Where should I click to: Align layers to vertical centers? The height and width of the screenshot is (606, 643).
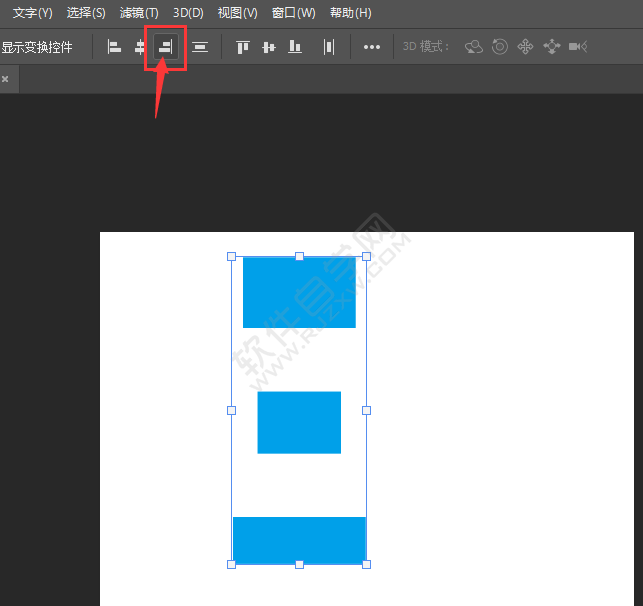(269, 47)
